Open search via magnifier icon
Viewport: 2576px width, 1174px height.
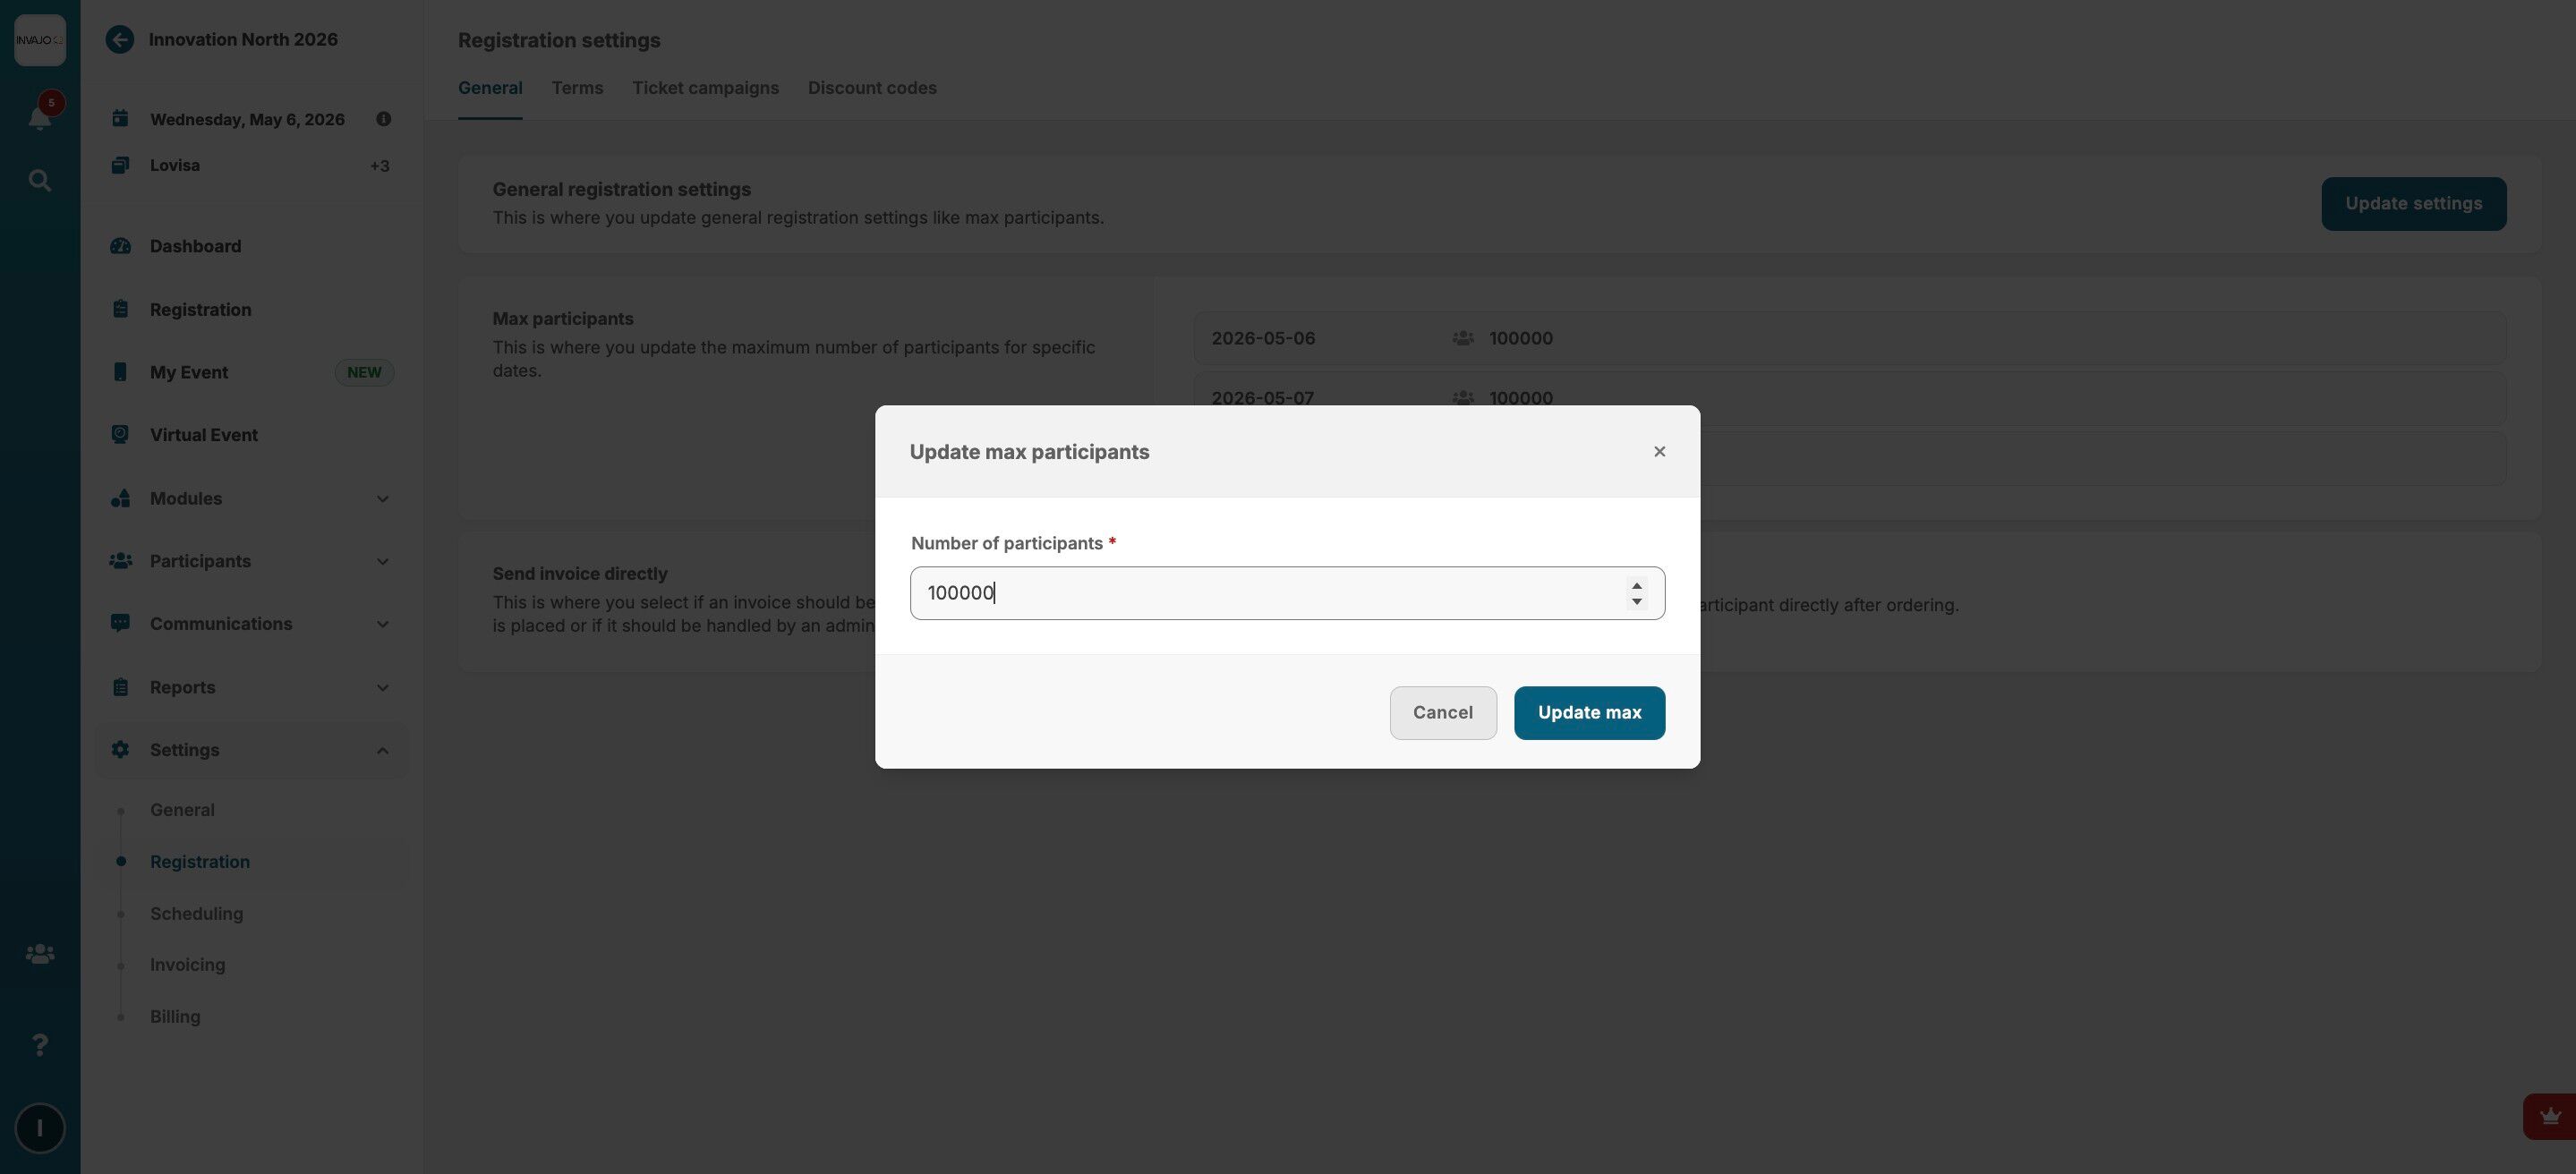click(40, 181)
